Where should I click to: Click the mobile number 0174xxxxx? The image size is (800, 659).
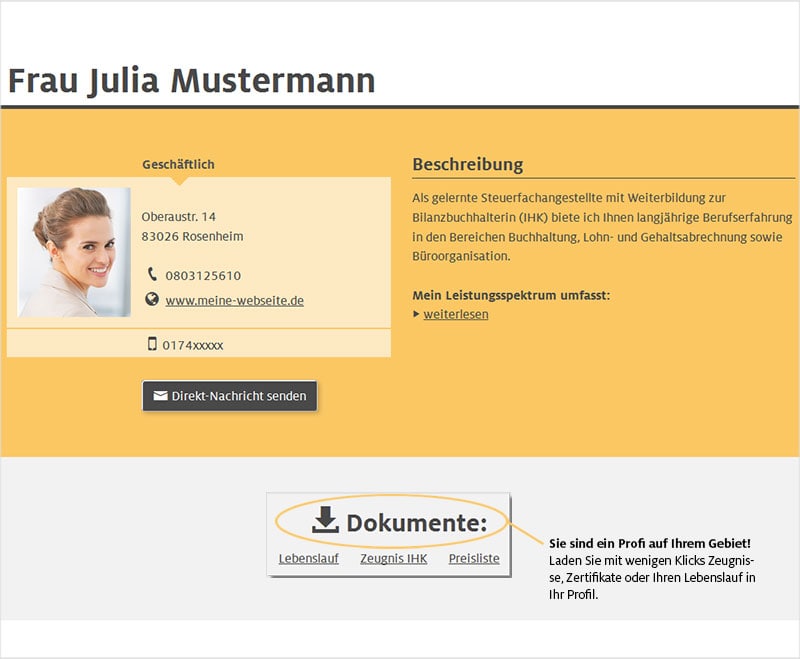(193, 345)
